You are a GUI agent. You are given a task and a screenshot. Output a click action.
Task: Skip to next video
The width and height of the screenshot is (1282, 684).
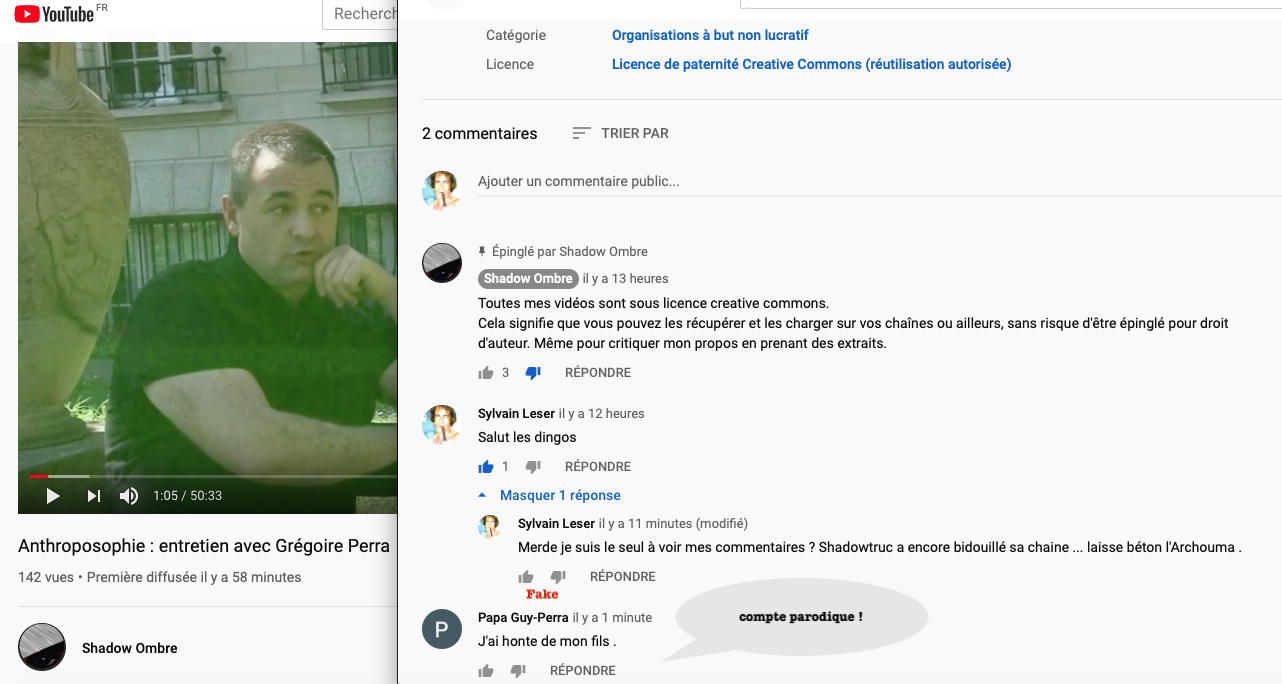coord(94,496)
